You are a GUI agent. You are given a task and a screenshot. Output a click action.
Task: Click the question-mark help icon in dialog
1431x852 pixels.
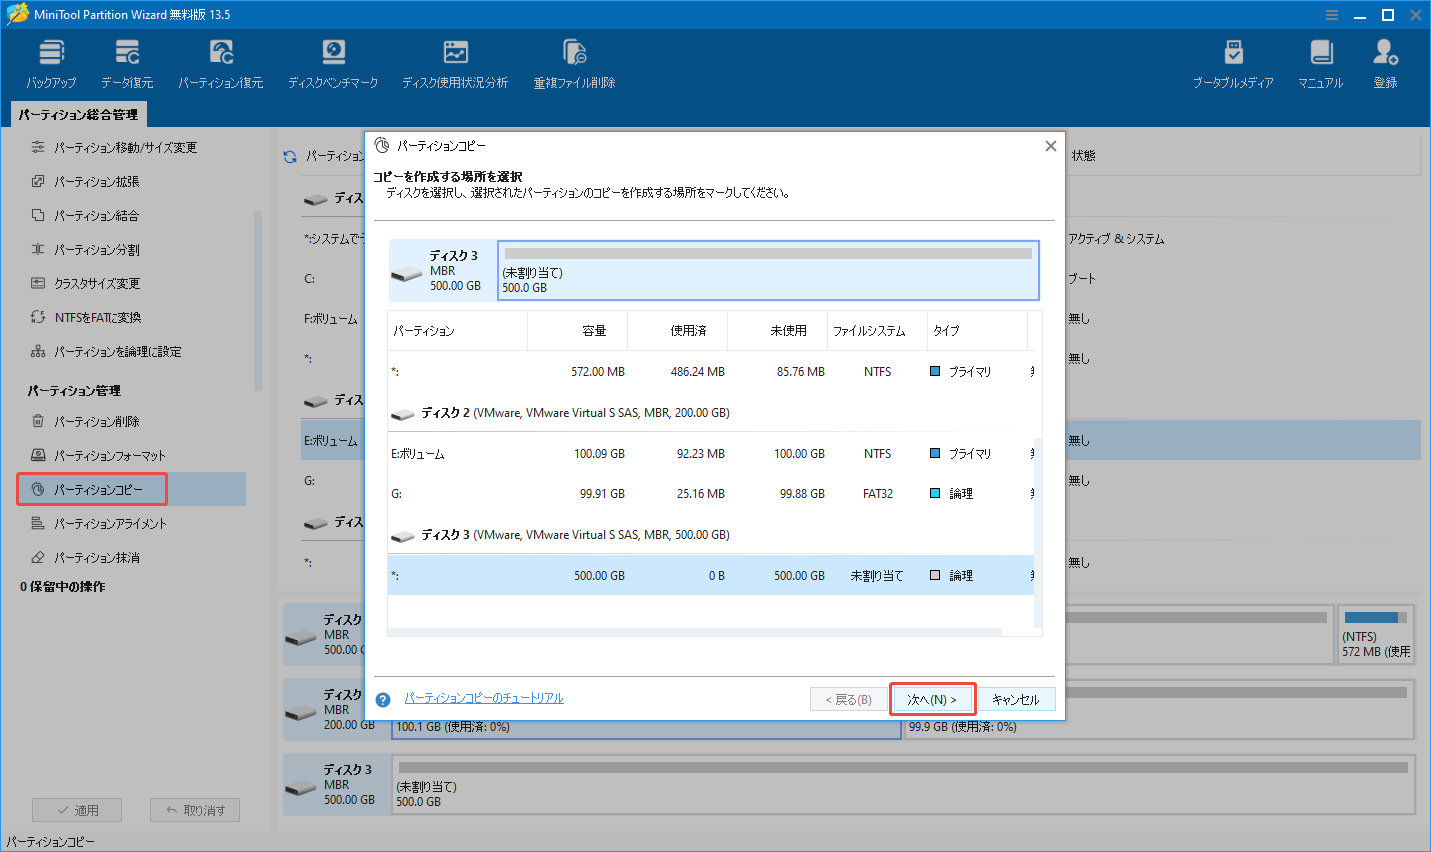[x=382, y=699]
